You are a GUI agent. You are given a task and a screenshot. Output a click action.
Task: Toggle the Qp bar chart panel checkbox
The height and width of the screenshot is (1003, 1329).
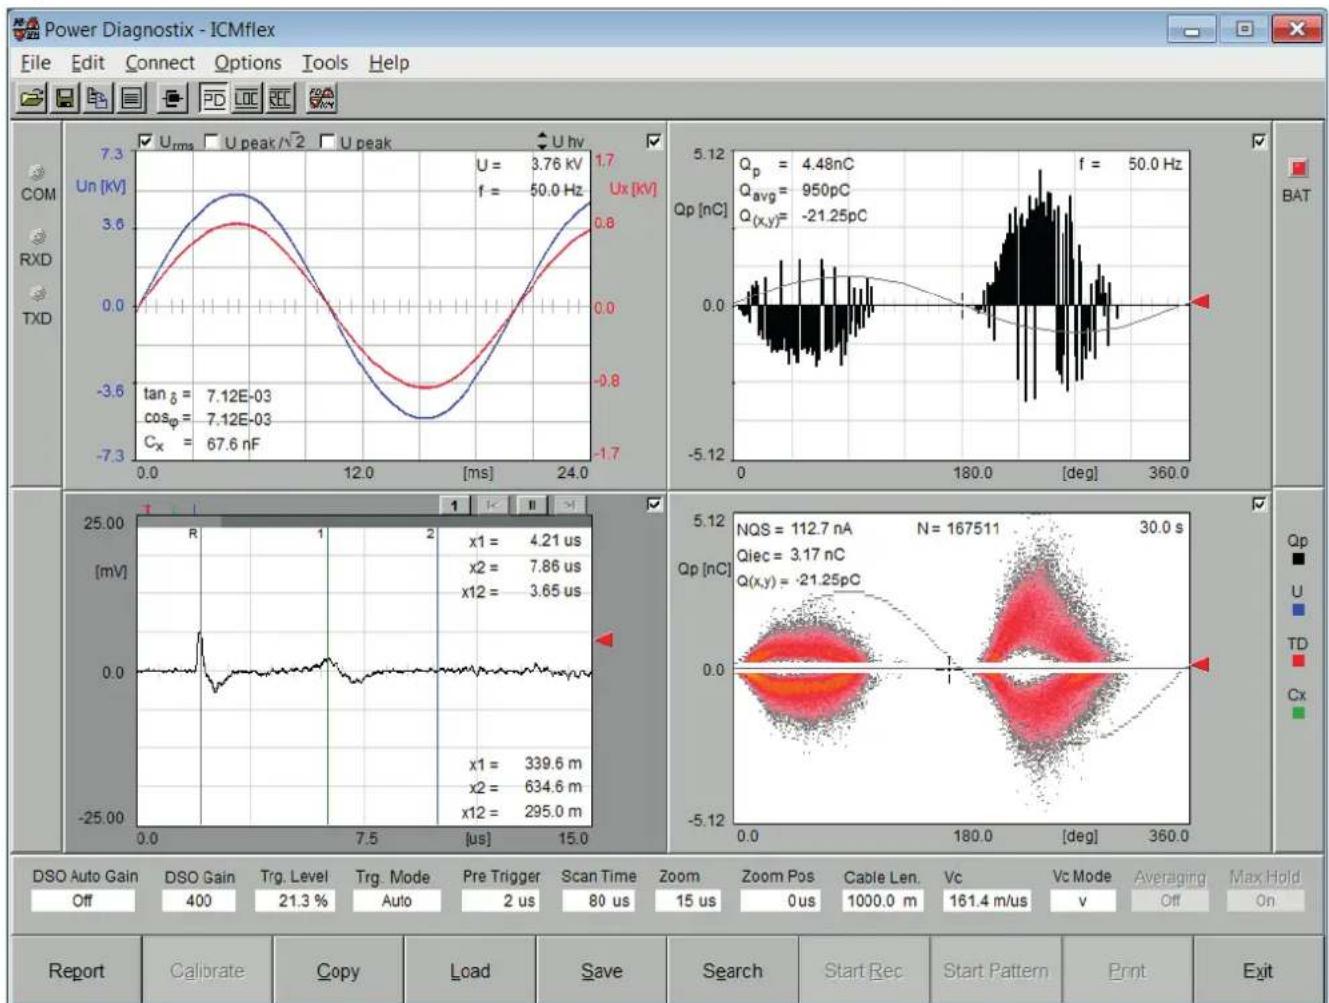[1259, 141]
